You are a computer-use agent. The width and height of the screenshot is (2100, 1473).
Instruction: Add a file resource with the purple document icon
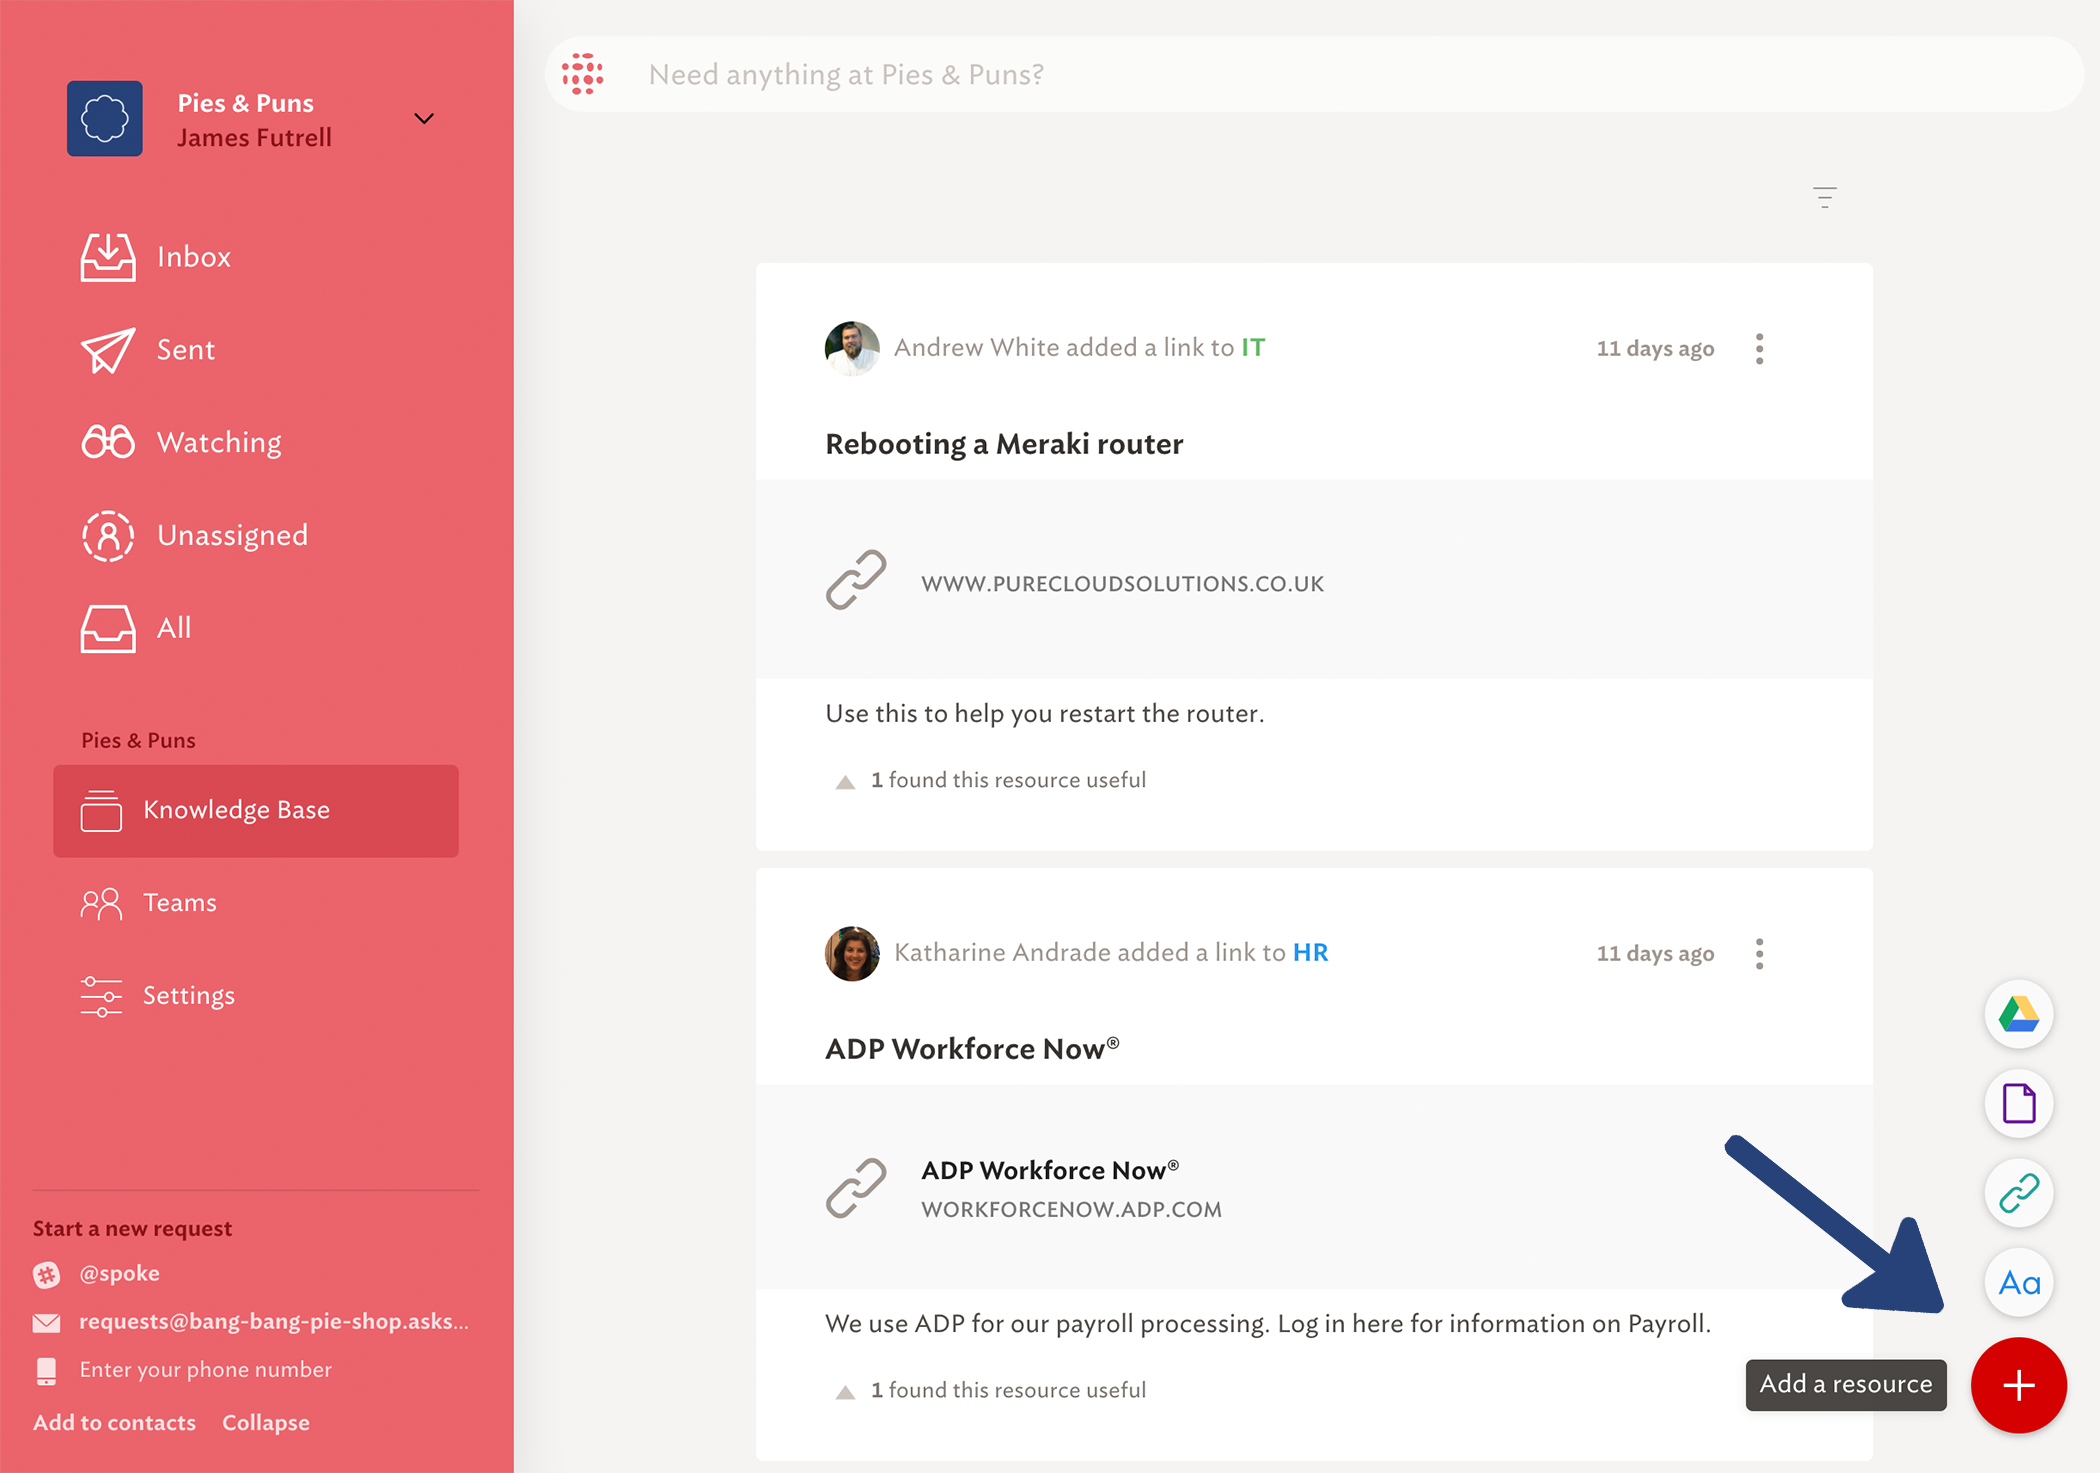click(x=2019, y=1104)
